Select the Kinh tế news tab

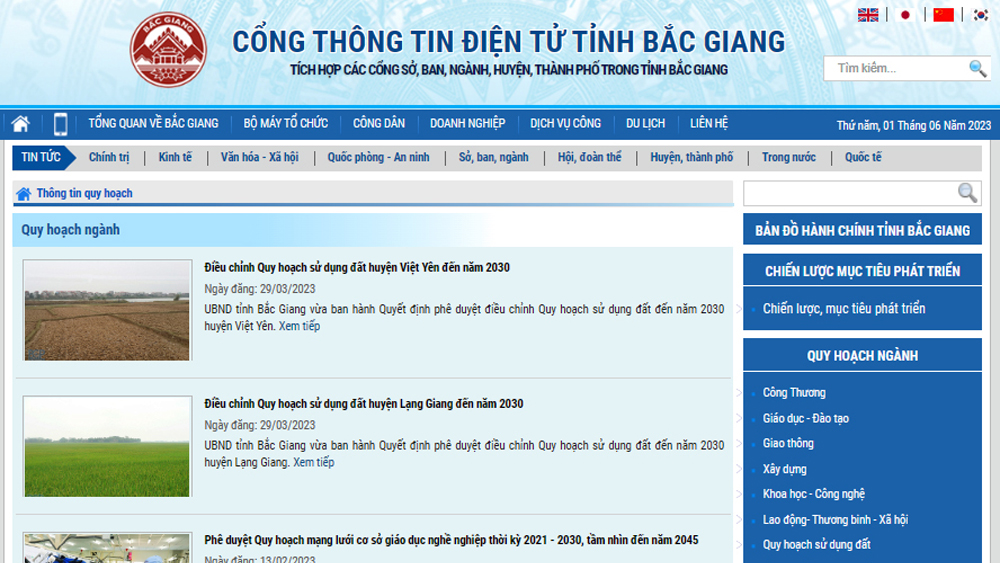click(x=175, y=157)
